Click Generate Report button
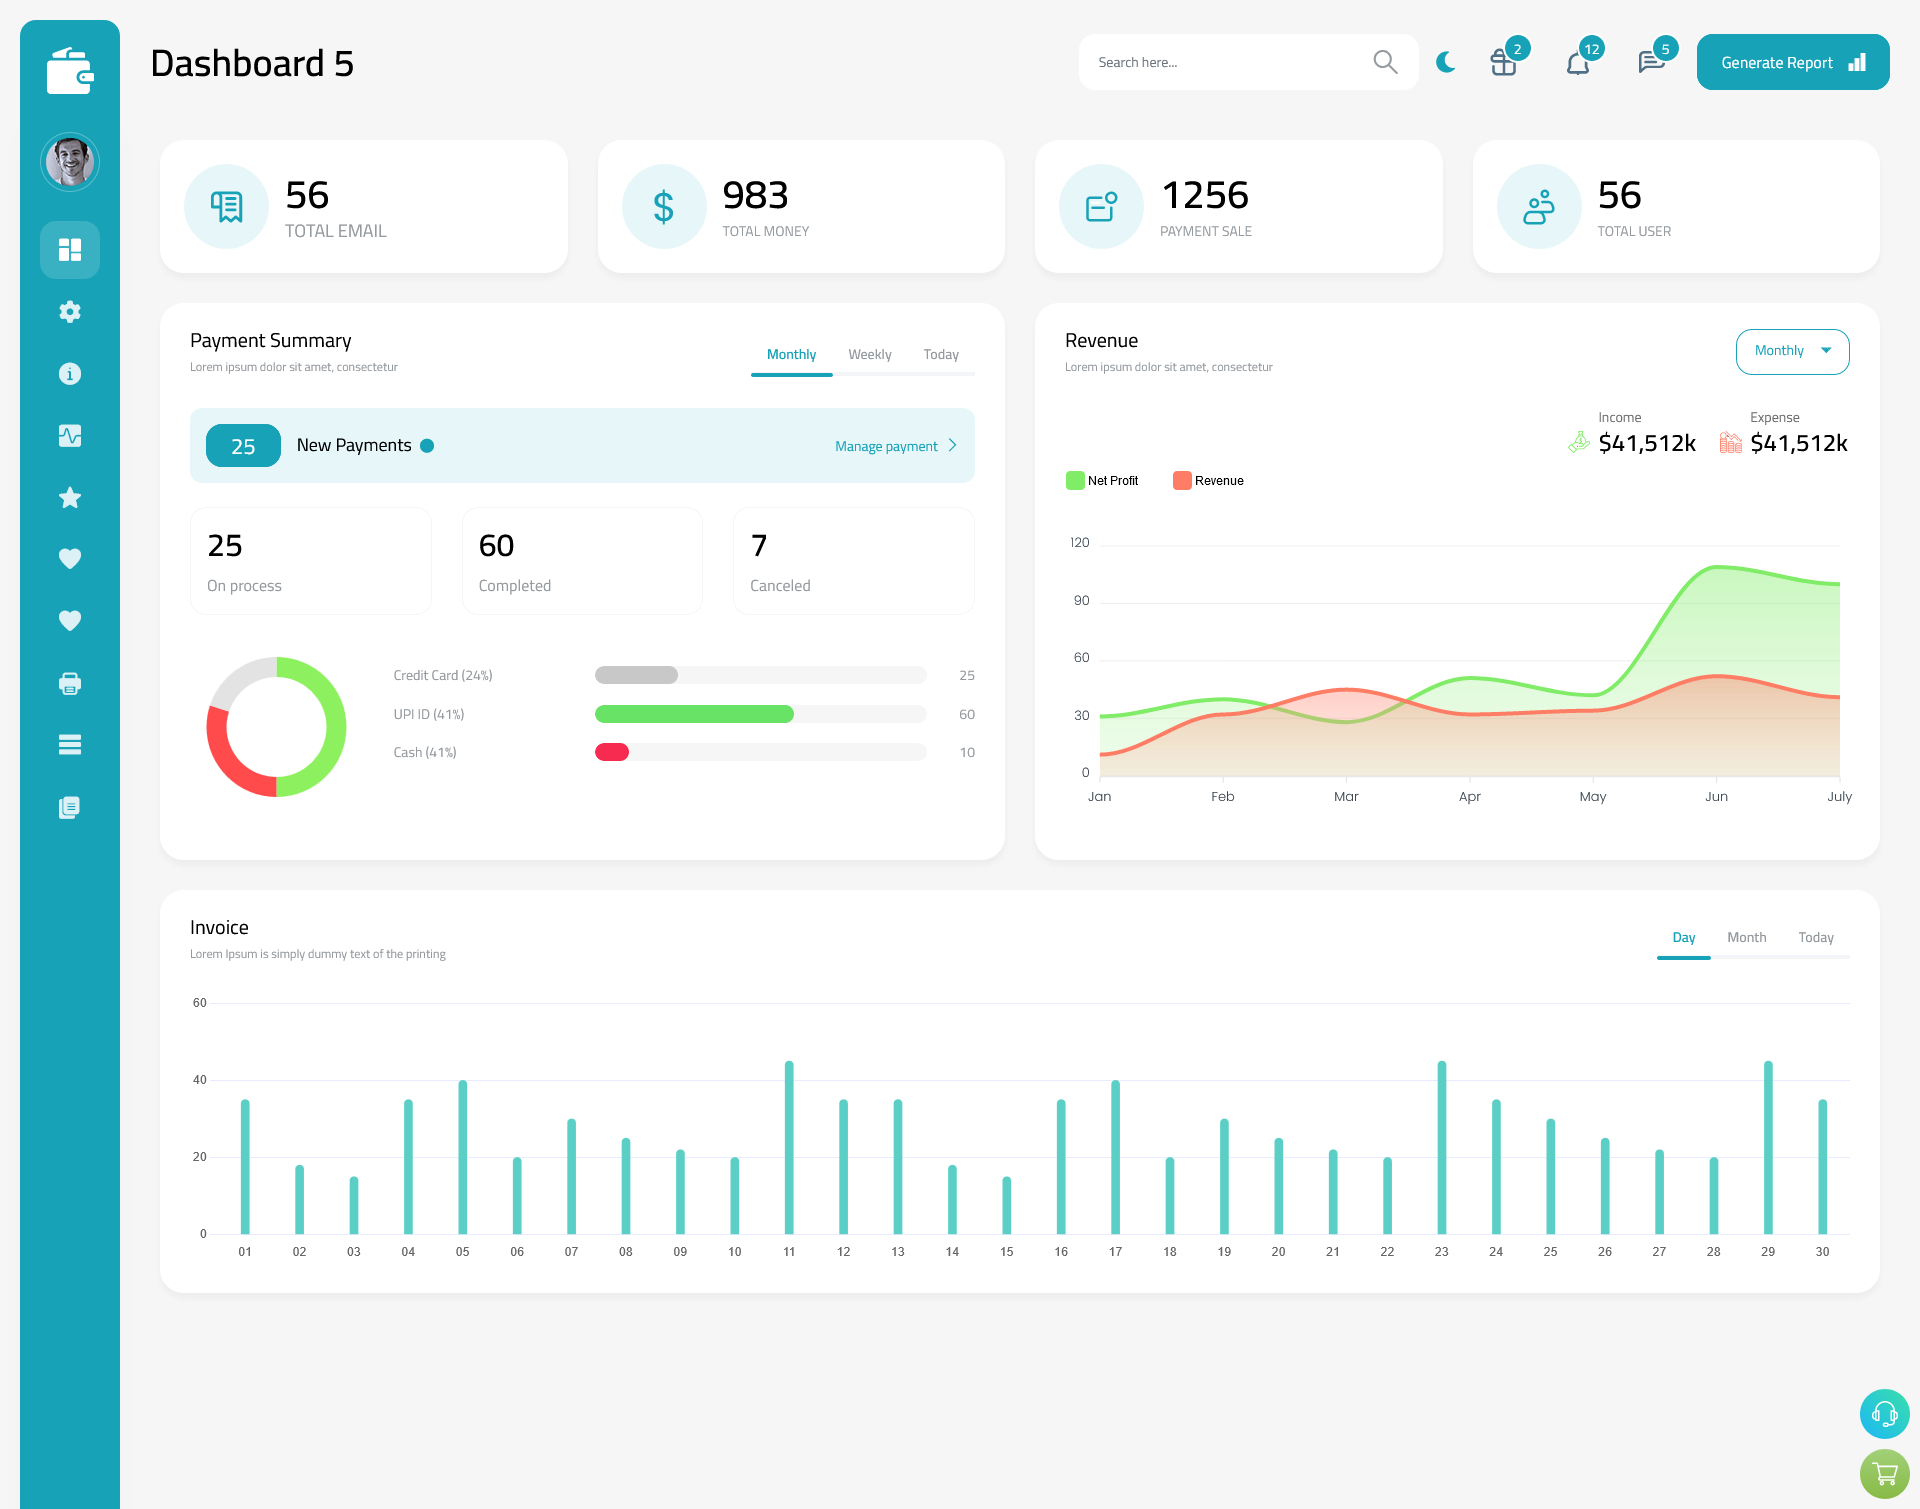 [1789, 61]
